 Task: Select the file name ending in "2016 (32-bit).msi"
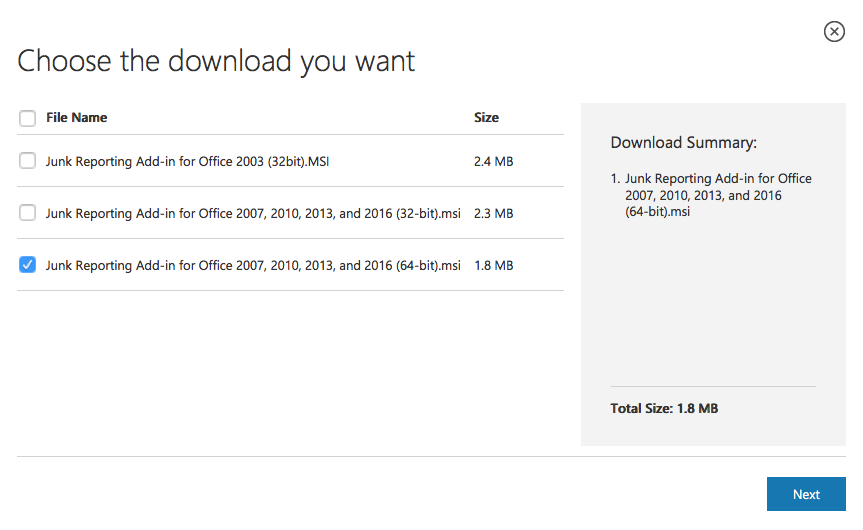pyautogui.click(x=253, y=214)
